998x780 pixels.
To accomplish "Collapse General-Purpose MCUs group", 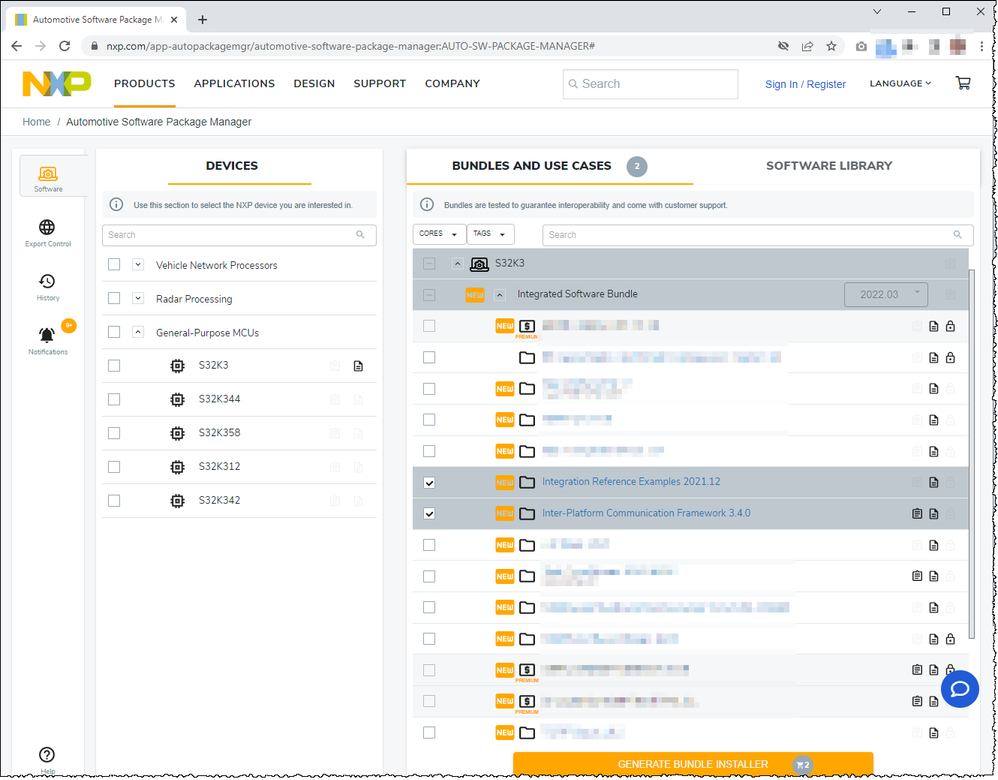I will 138,332.
